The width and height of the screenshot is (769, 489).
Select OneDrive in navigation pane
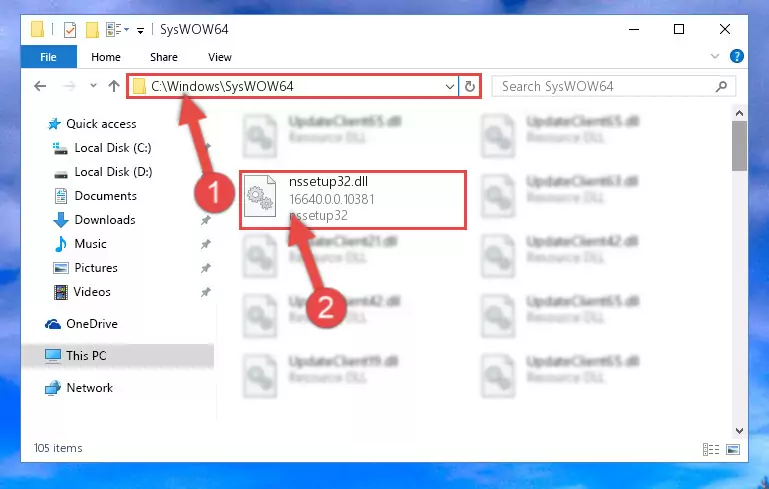[92, 324]
